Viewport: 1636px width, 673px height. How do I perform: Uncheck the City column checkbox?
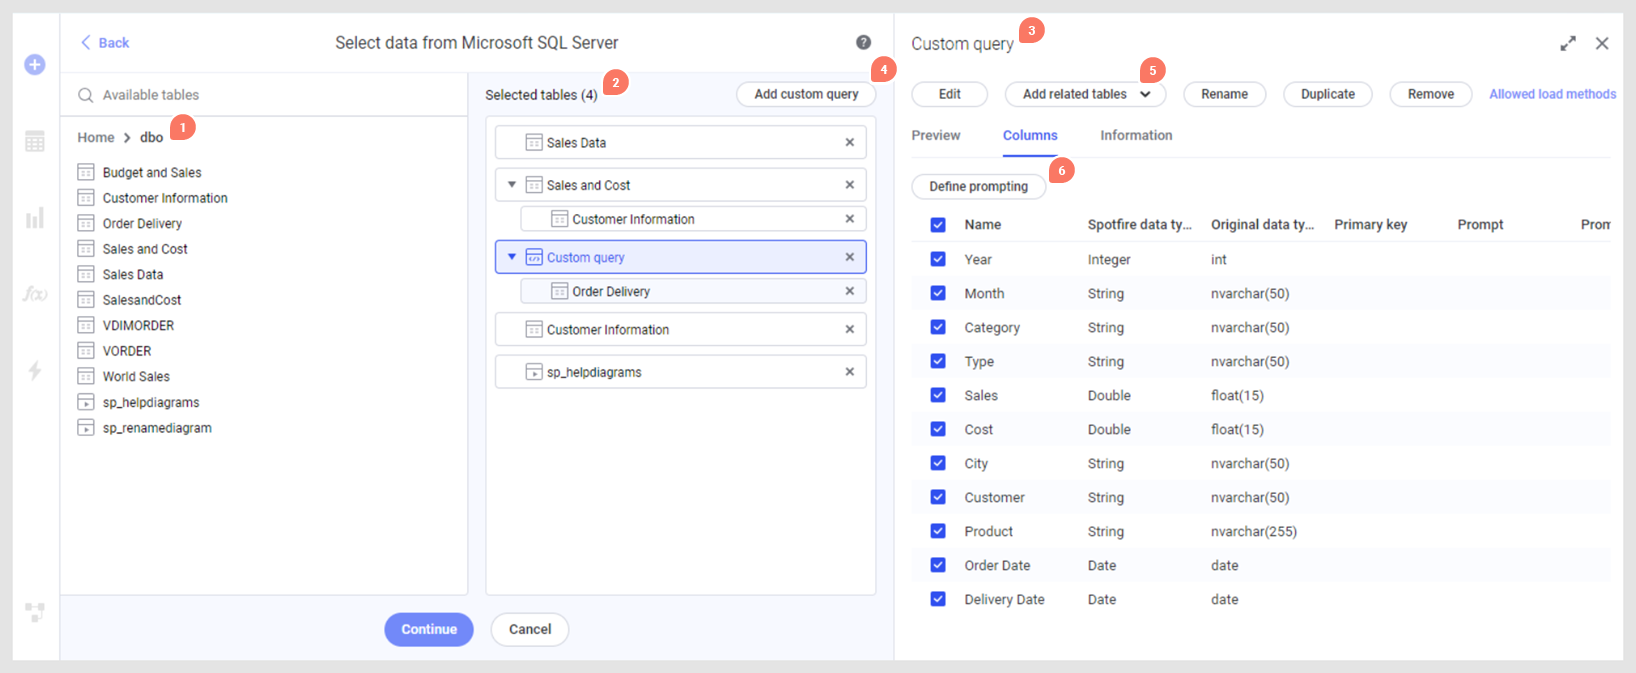(x=938, y=463)
